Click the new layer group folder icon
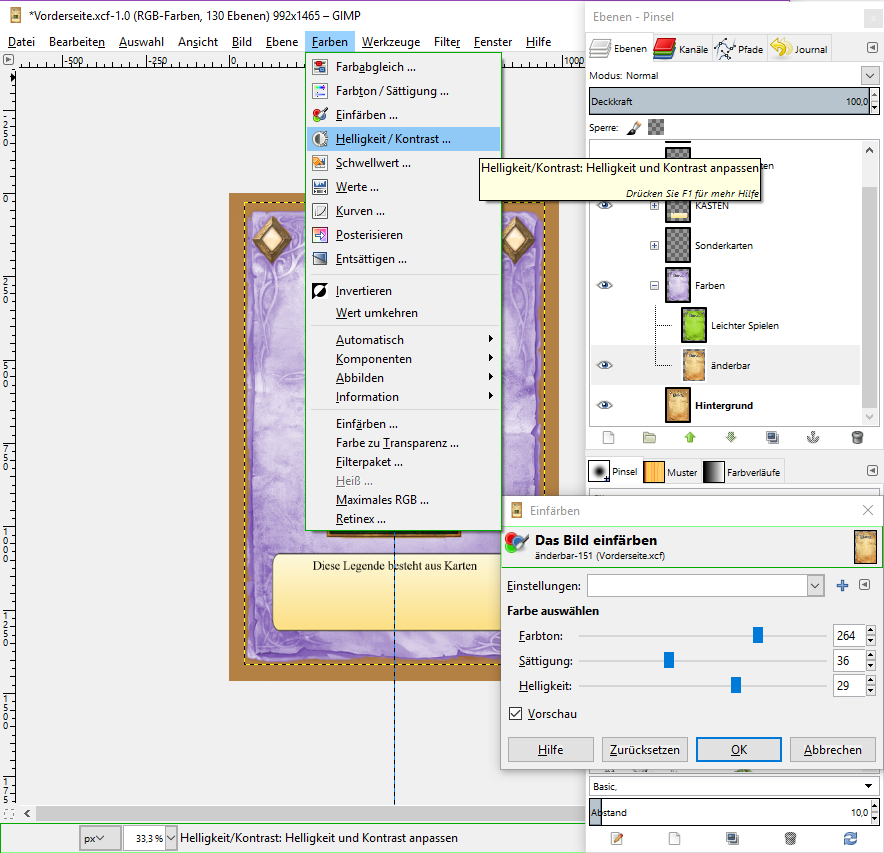Screen dimensions: 884x853 [649, 437]
